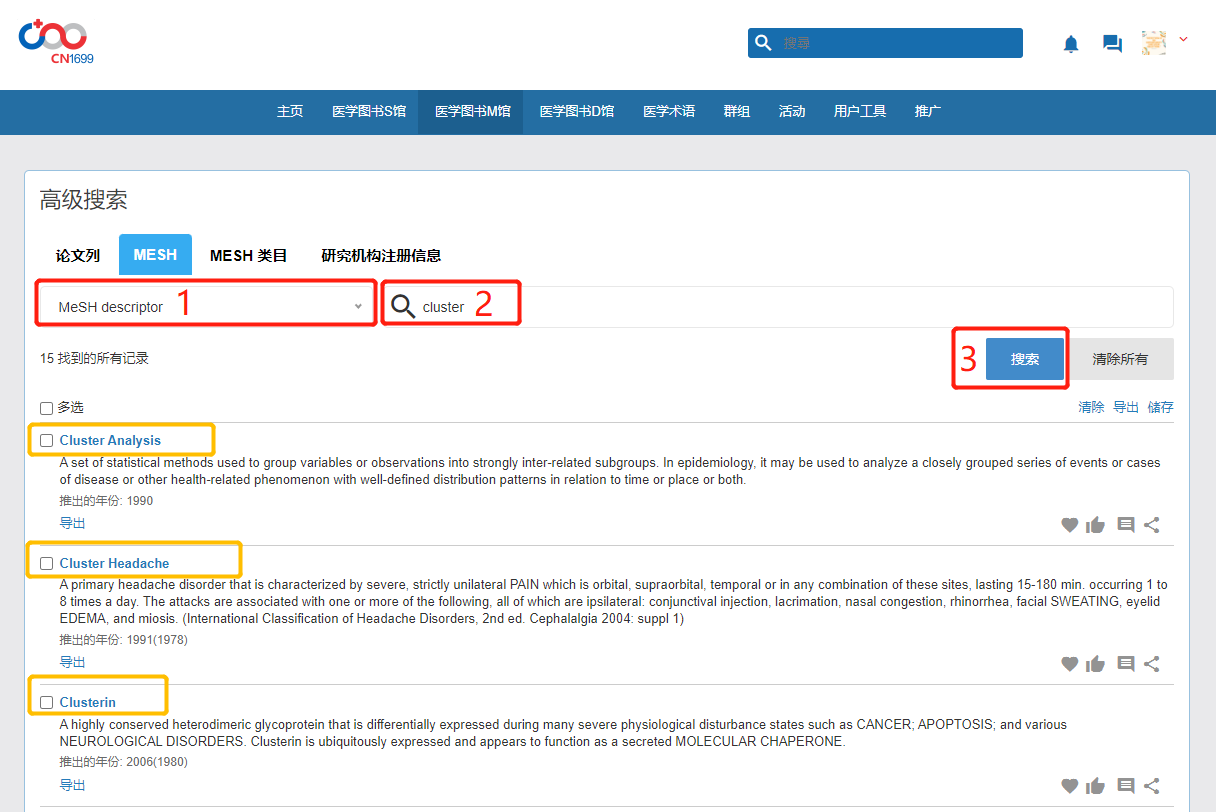Expand the user avatar menu arrow
This screenshot has height=812, width=1216.
click(x=1183, y=40)
